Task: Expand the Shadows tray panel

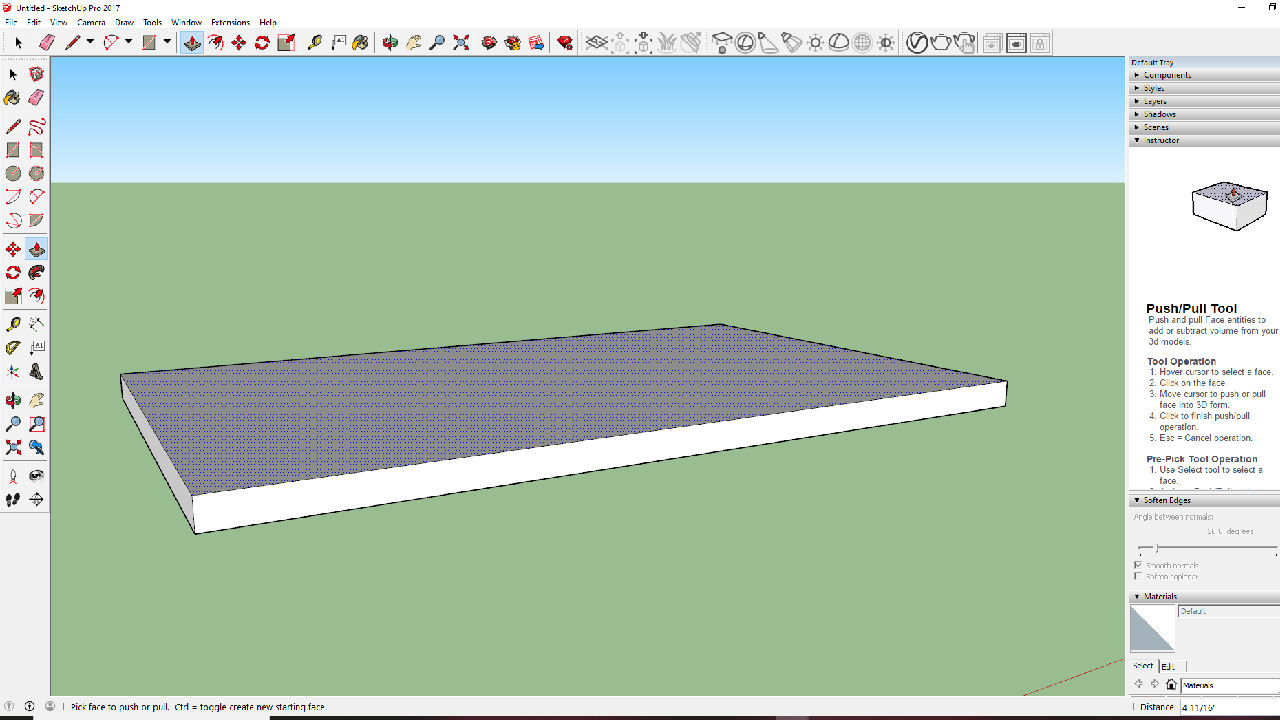Action: [1204, 114]
